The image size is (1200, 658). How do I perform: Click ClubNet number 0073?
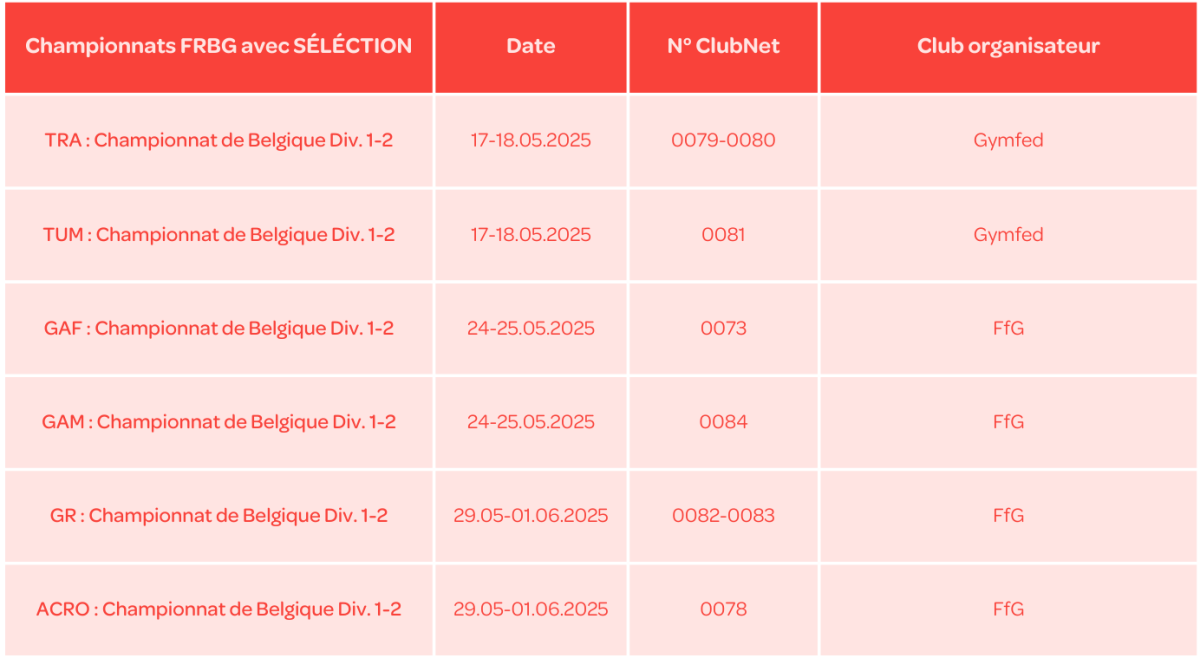click(x=723, y=328)
